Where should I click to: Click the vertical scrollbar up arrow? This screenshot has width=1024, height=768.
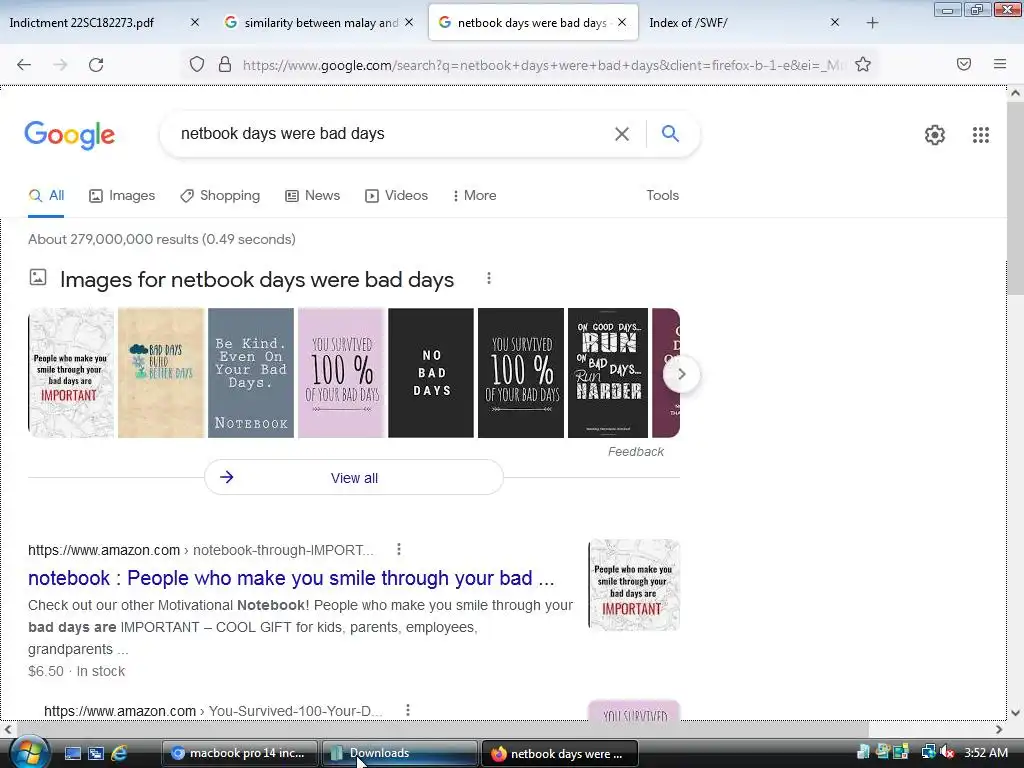[1015, 93]
